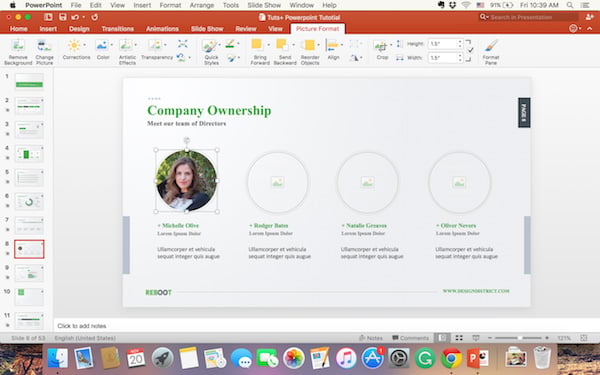600x375 pixels.
Task: Click the share presentation icon
Action: pos(589,17)
